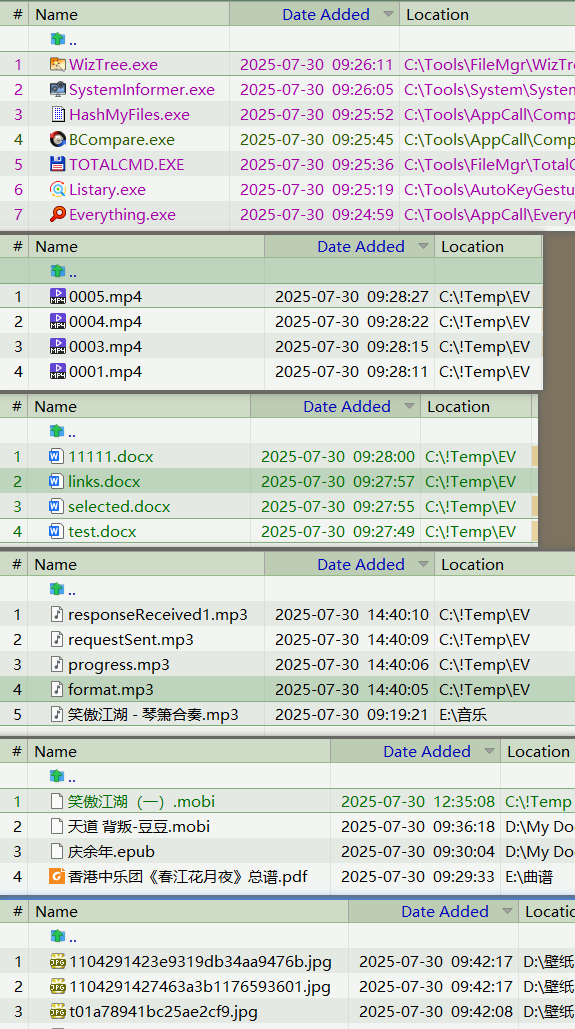Click date 2025-07-30 09:28:11
Image resolution: width=575 pixels, height=1029 pixels.
[x=352, y=371]
